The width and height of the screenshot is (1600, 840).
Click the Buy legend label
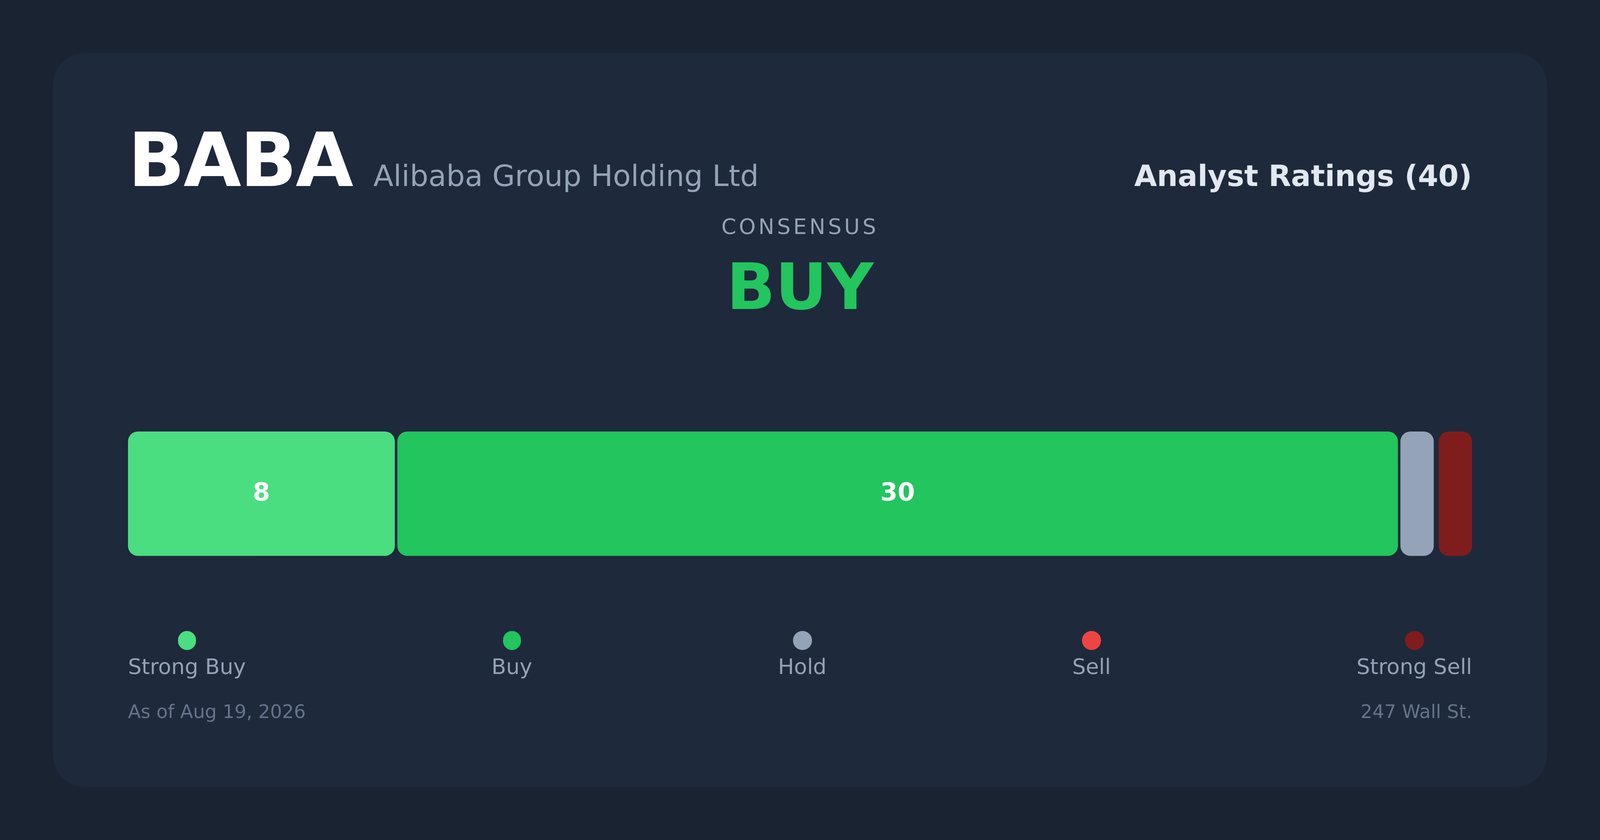click(512, 667)
